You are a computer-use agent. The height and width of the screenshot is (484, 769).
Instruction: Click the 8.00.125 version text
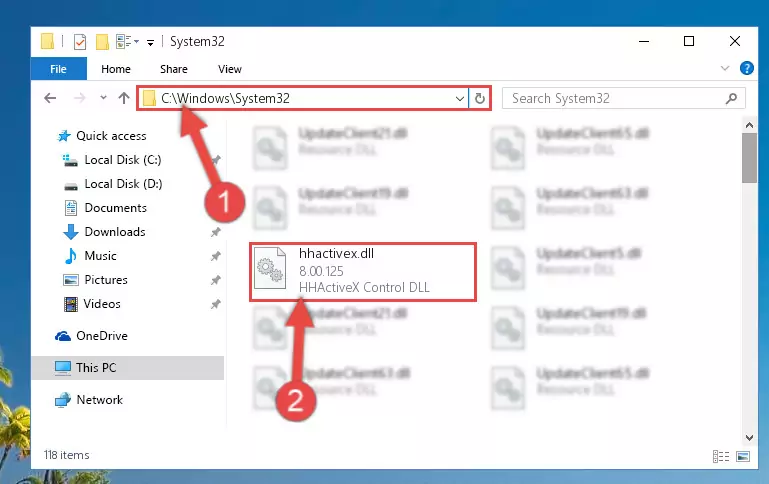[x=321, y=271]
